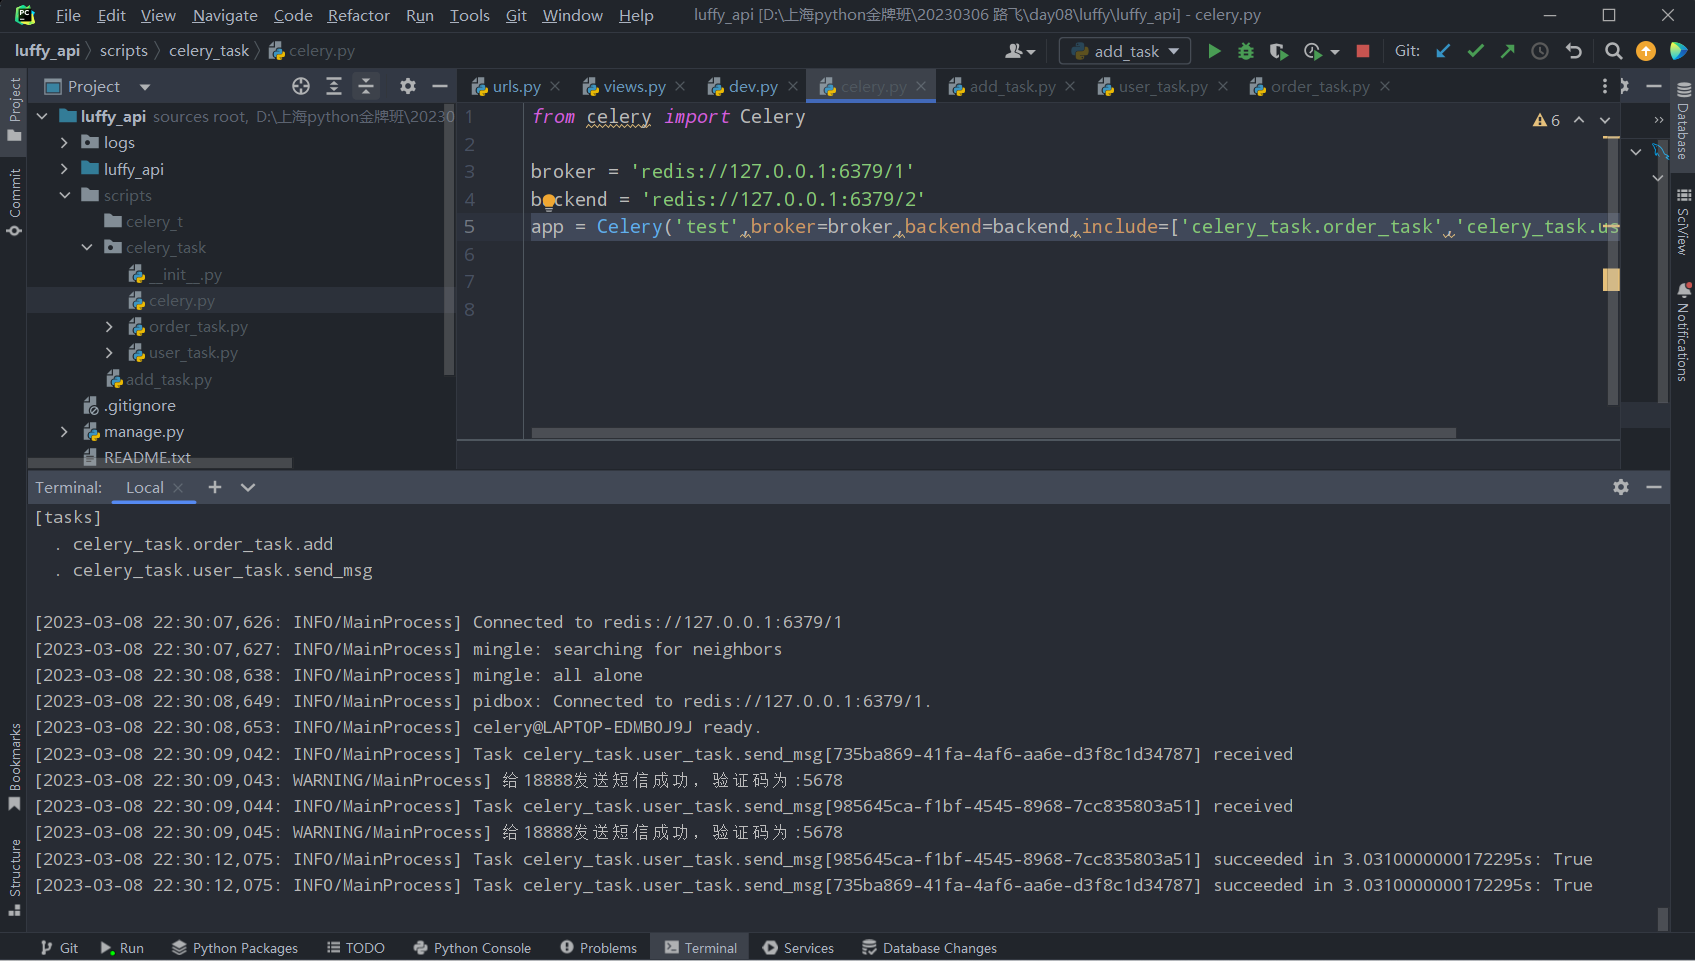This screenshot has width=1695, height=961.
Task: Run with coverage using the shield icon
Action: [x=1278, y=51]
